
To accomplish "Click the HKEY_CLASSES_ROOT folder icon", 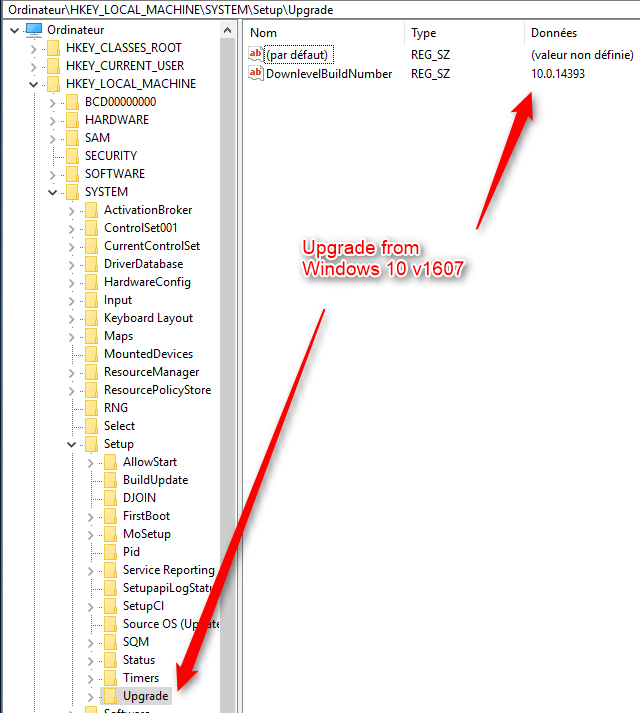I will [x=54, y=48].
